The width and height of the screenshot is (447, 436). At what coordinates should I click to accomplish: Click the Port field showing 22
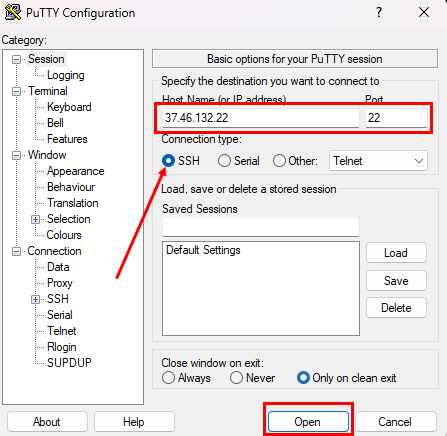pyautogui.click(x=396, y=118)
